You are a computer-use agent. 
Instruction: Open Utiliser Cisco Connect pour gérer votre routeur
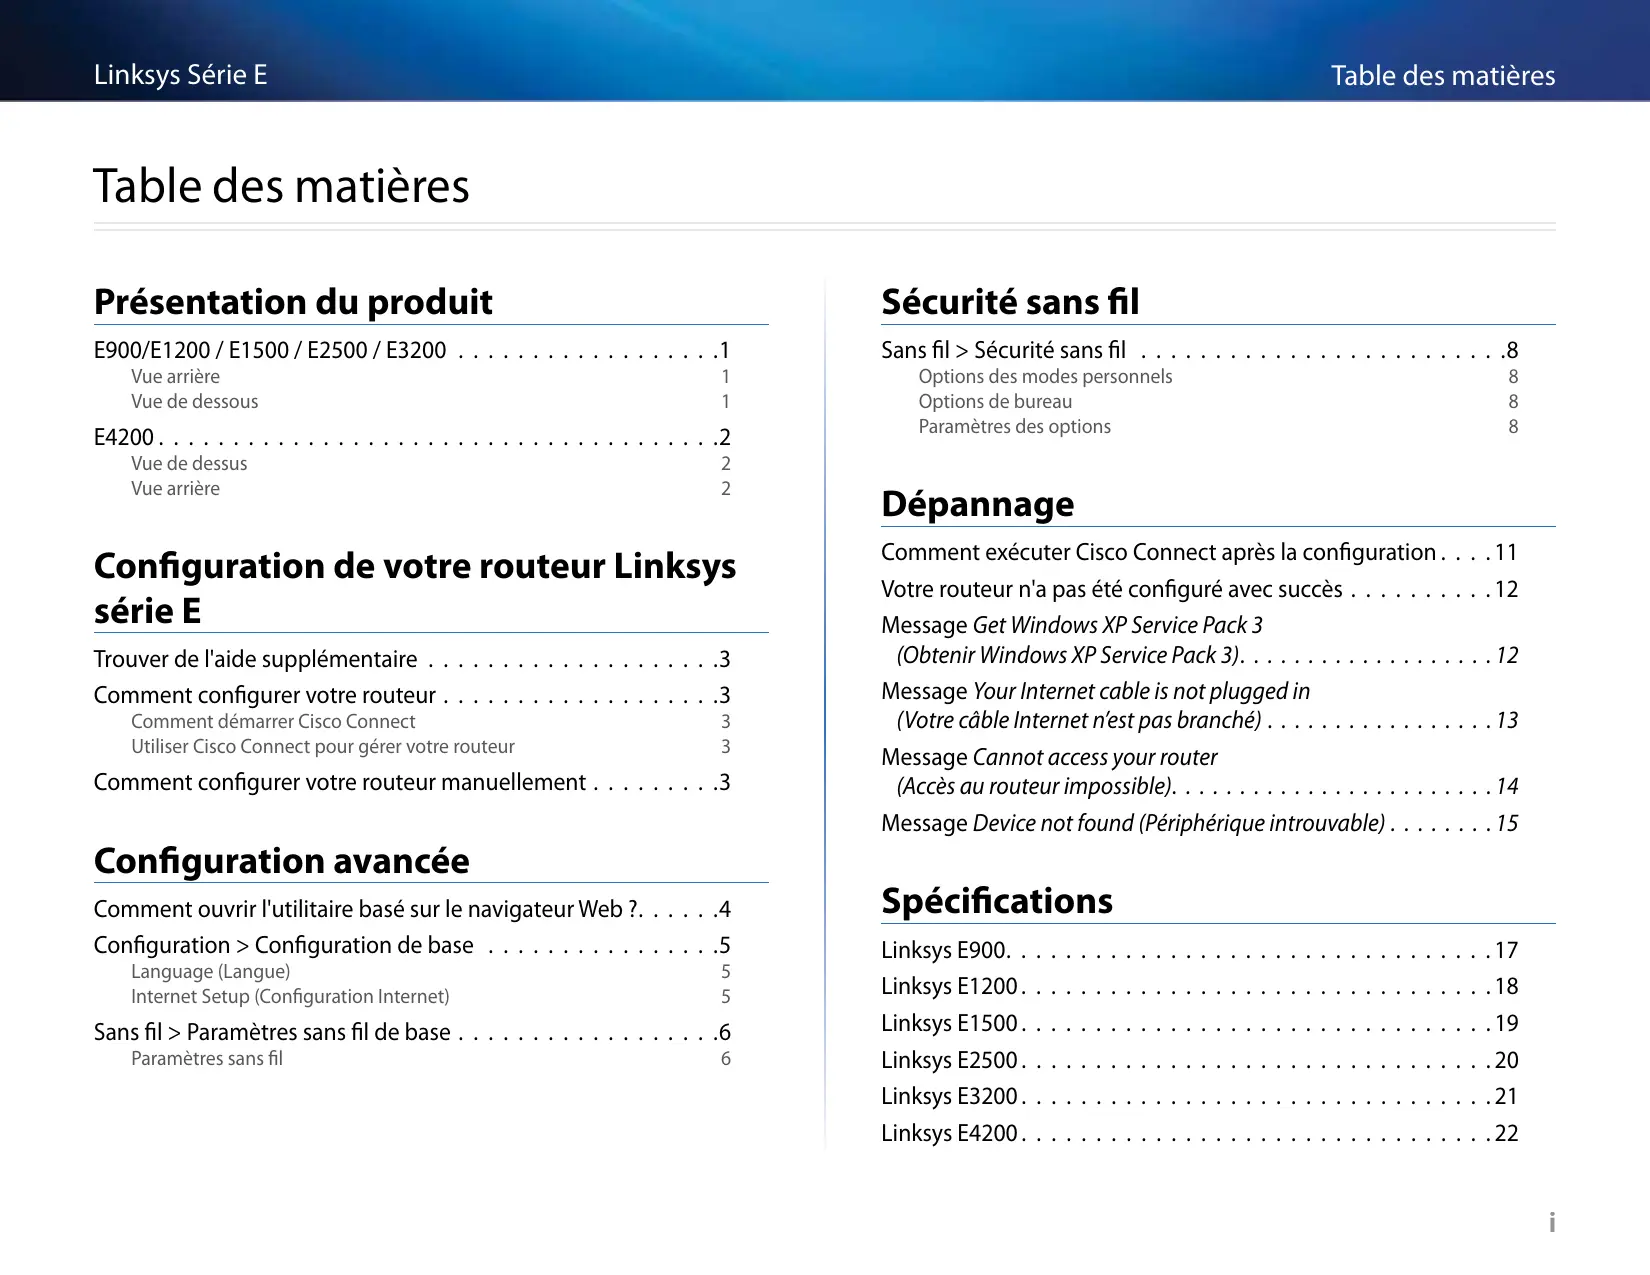click(x=323, y=747)
